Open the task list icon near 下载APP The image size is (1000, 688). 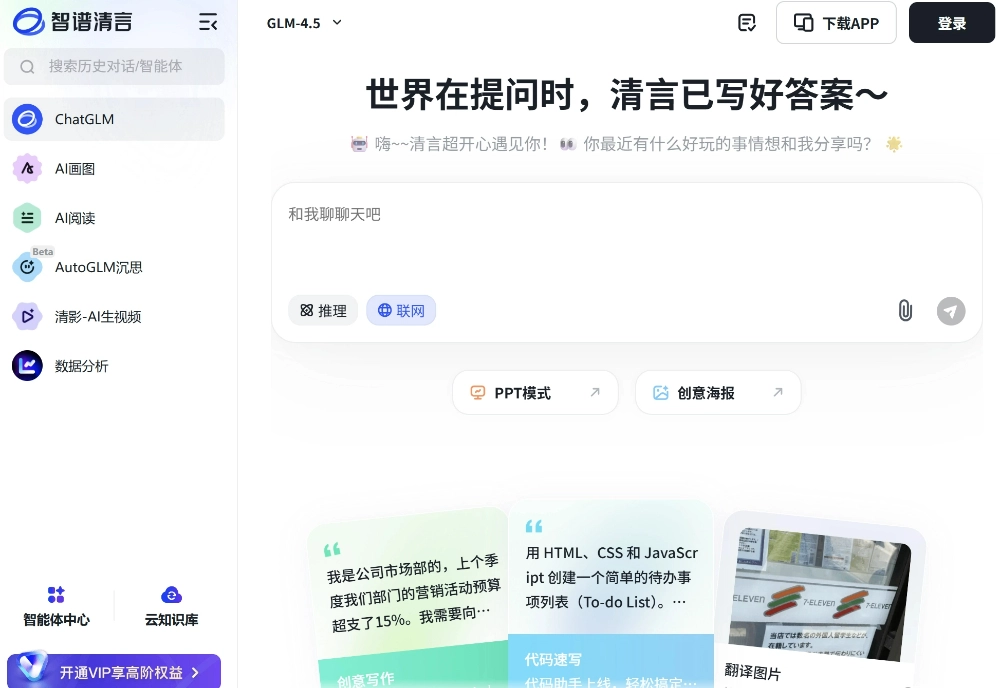[747, 22]
